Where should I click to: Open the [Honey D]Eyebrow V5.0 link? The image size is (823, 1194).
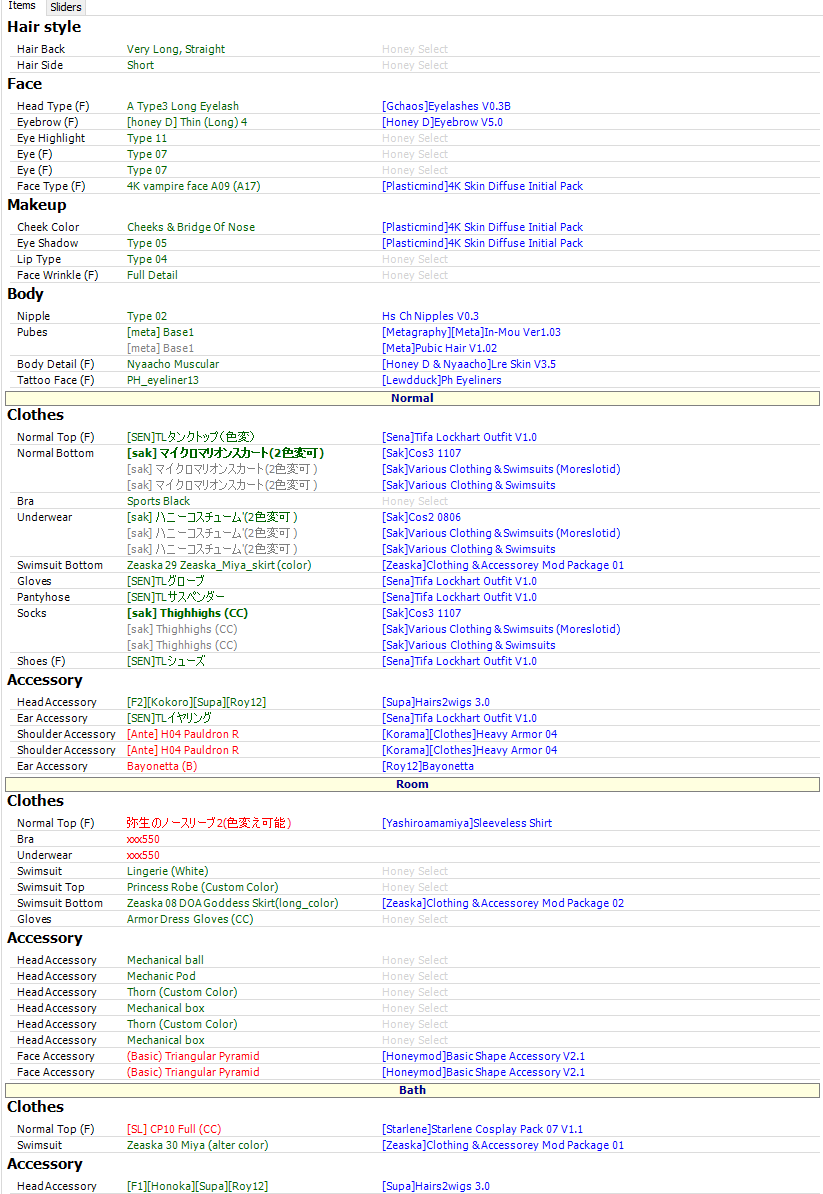tap(442, 123)
